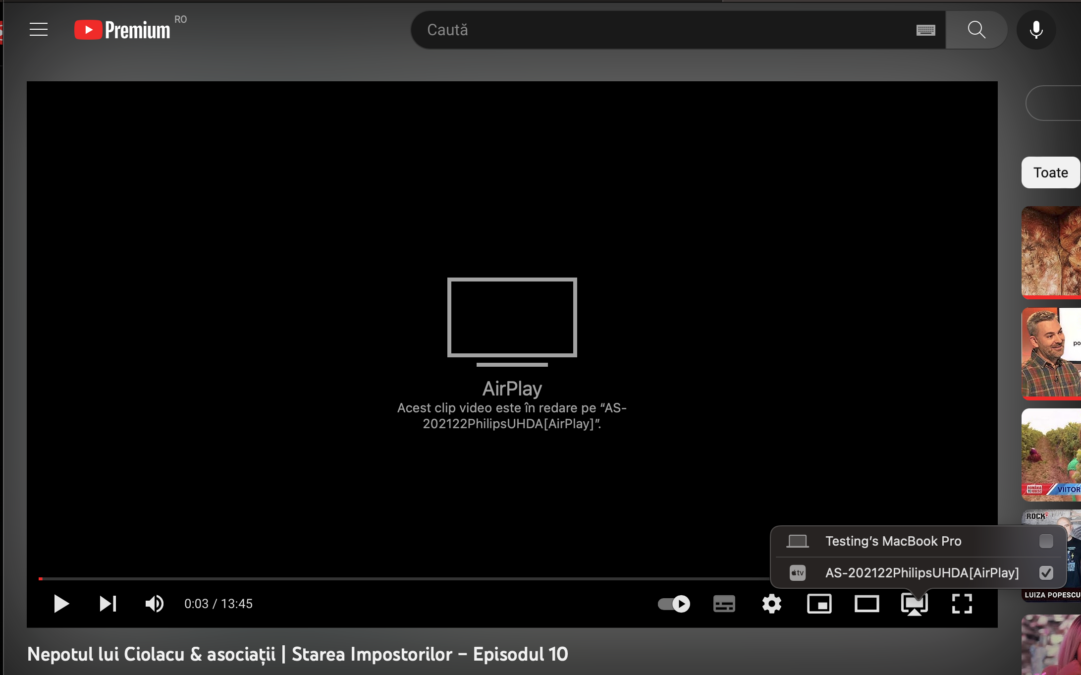
Task: Toggle the autoplay switch in the player
Action: click(673, 603)
